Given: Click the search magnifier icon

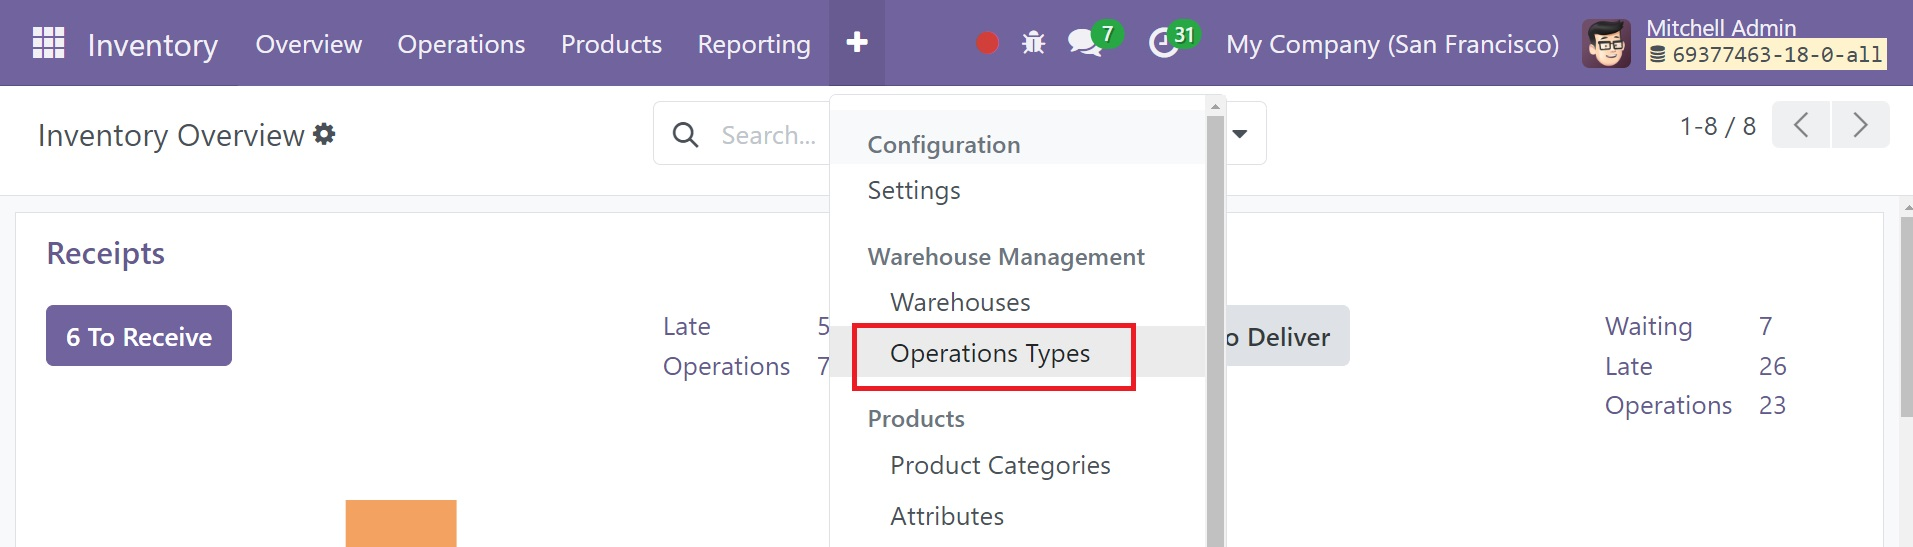Looking at the screenshot, I should pyautogui.click(x=685, y=134).
